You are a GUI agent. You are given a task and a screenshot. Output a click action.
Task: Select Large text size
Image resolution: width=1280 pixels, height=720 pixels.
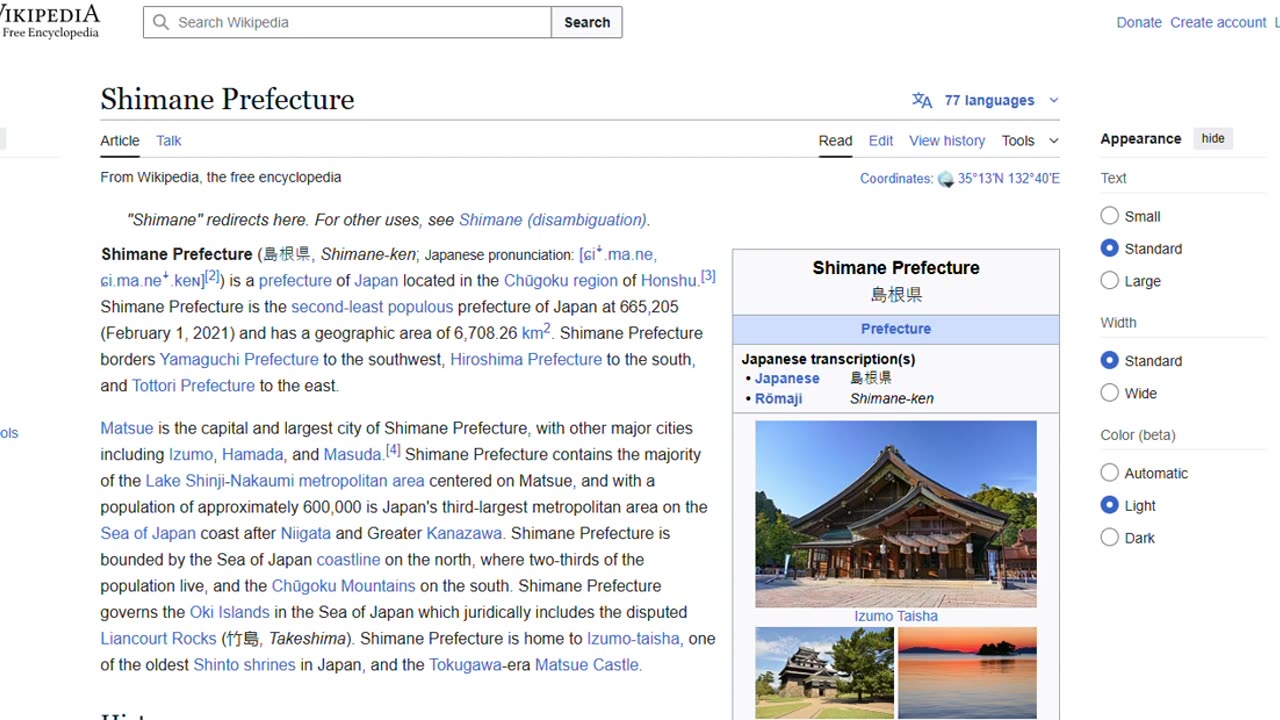point(1109,281)
